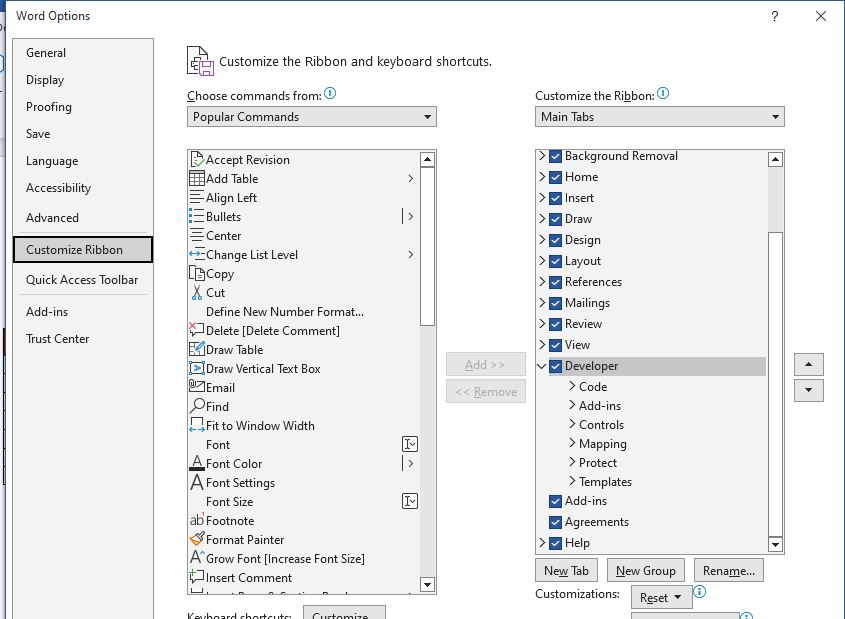Click the Font Color icon
Screen dimensions: 845x619
(x=197, y=464)
